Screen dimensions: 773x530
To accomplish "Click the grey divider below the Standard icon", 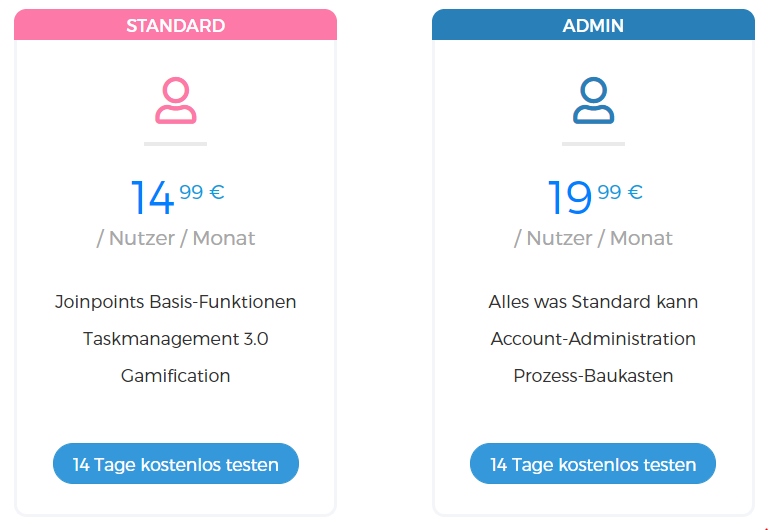I will click(176, 144).
